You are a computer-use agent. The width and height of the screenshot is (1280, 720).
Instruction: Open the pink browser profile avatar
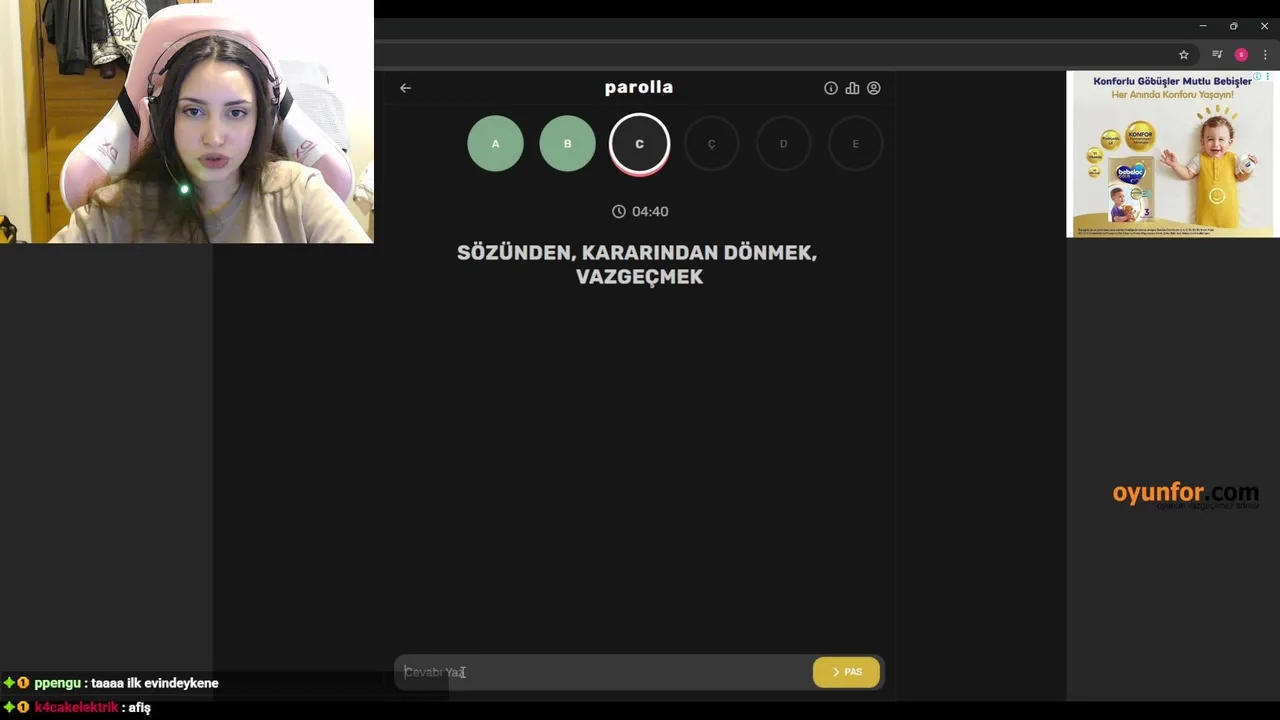(1241, 55)
